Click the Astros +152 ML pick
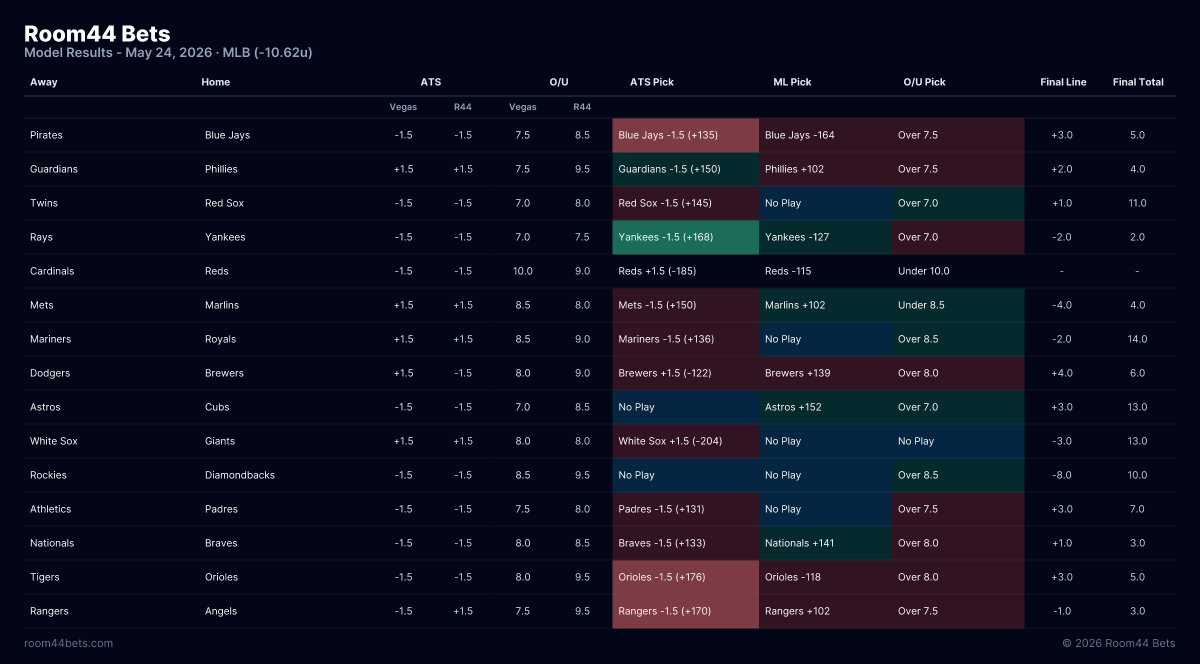The width and height of the screenshot is (1200, 664). pyautogui.click(x=825, y=407)
